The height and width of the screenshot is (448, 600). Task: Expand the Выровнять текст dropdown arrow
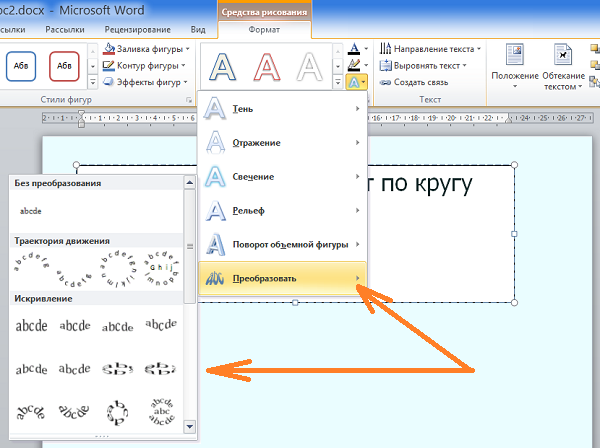point(465,65)
